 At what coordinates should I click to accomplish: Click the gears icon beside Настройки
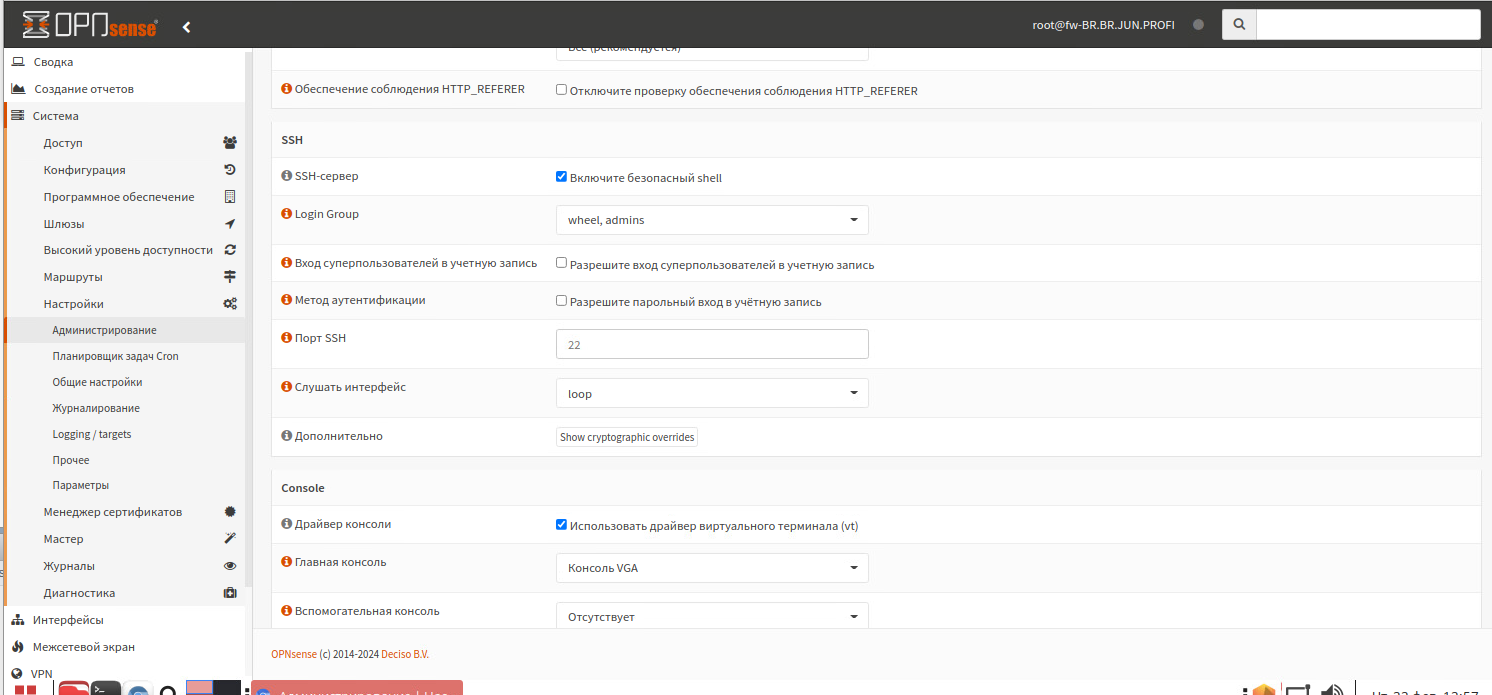230,304
